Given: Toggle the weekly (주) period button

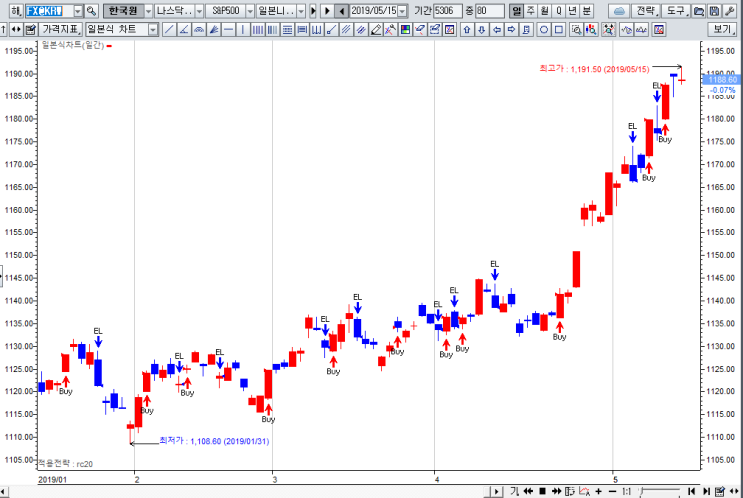Looking at the screenshot, I should (531, 11).
